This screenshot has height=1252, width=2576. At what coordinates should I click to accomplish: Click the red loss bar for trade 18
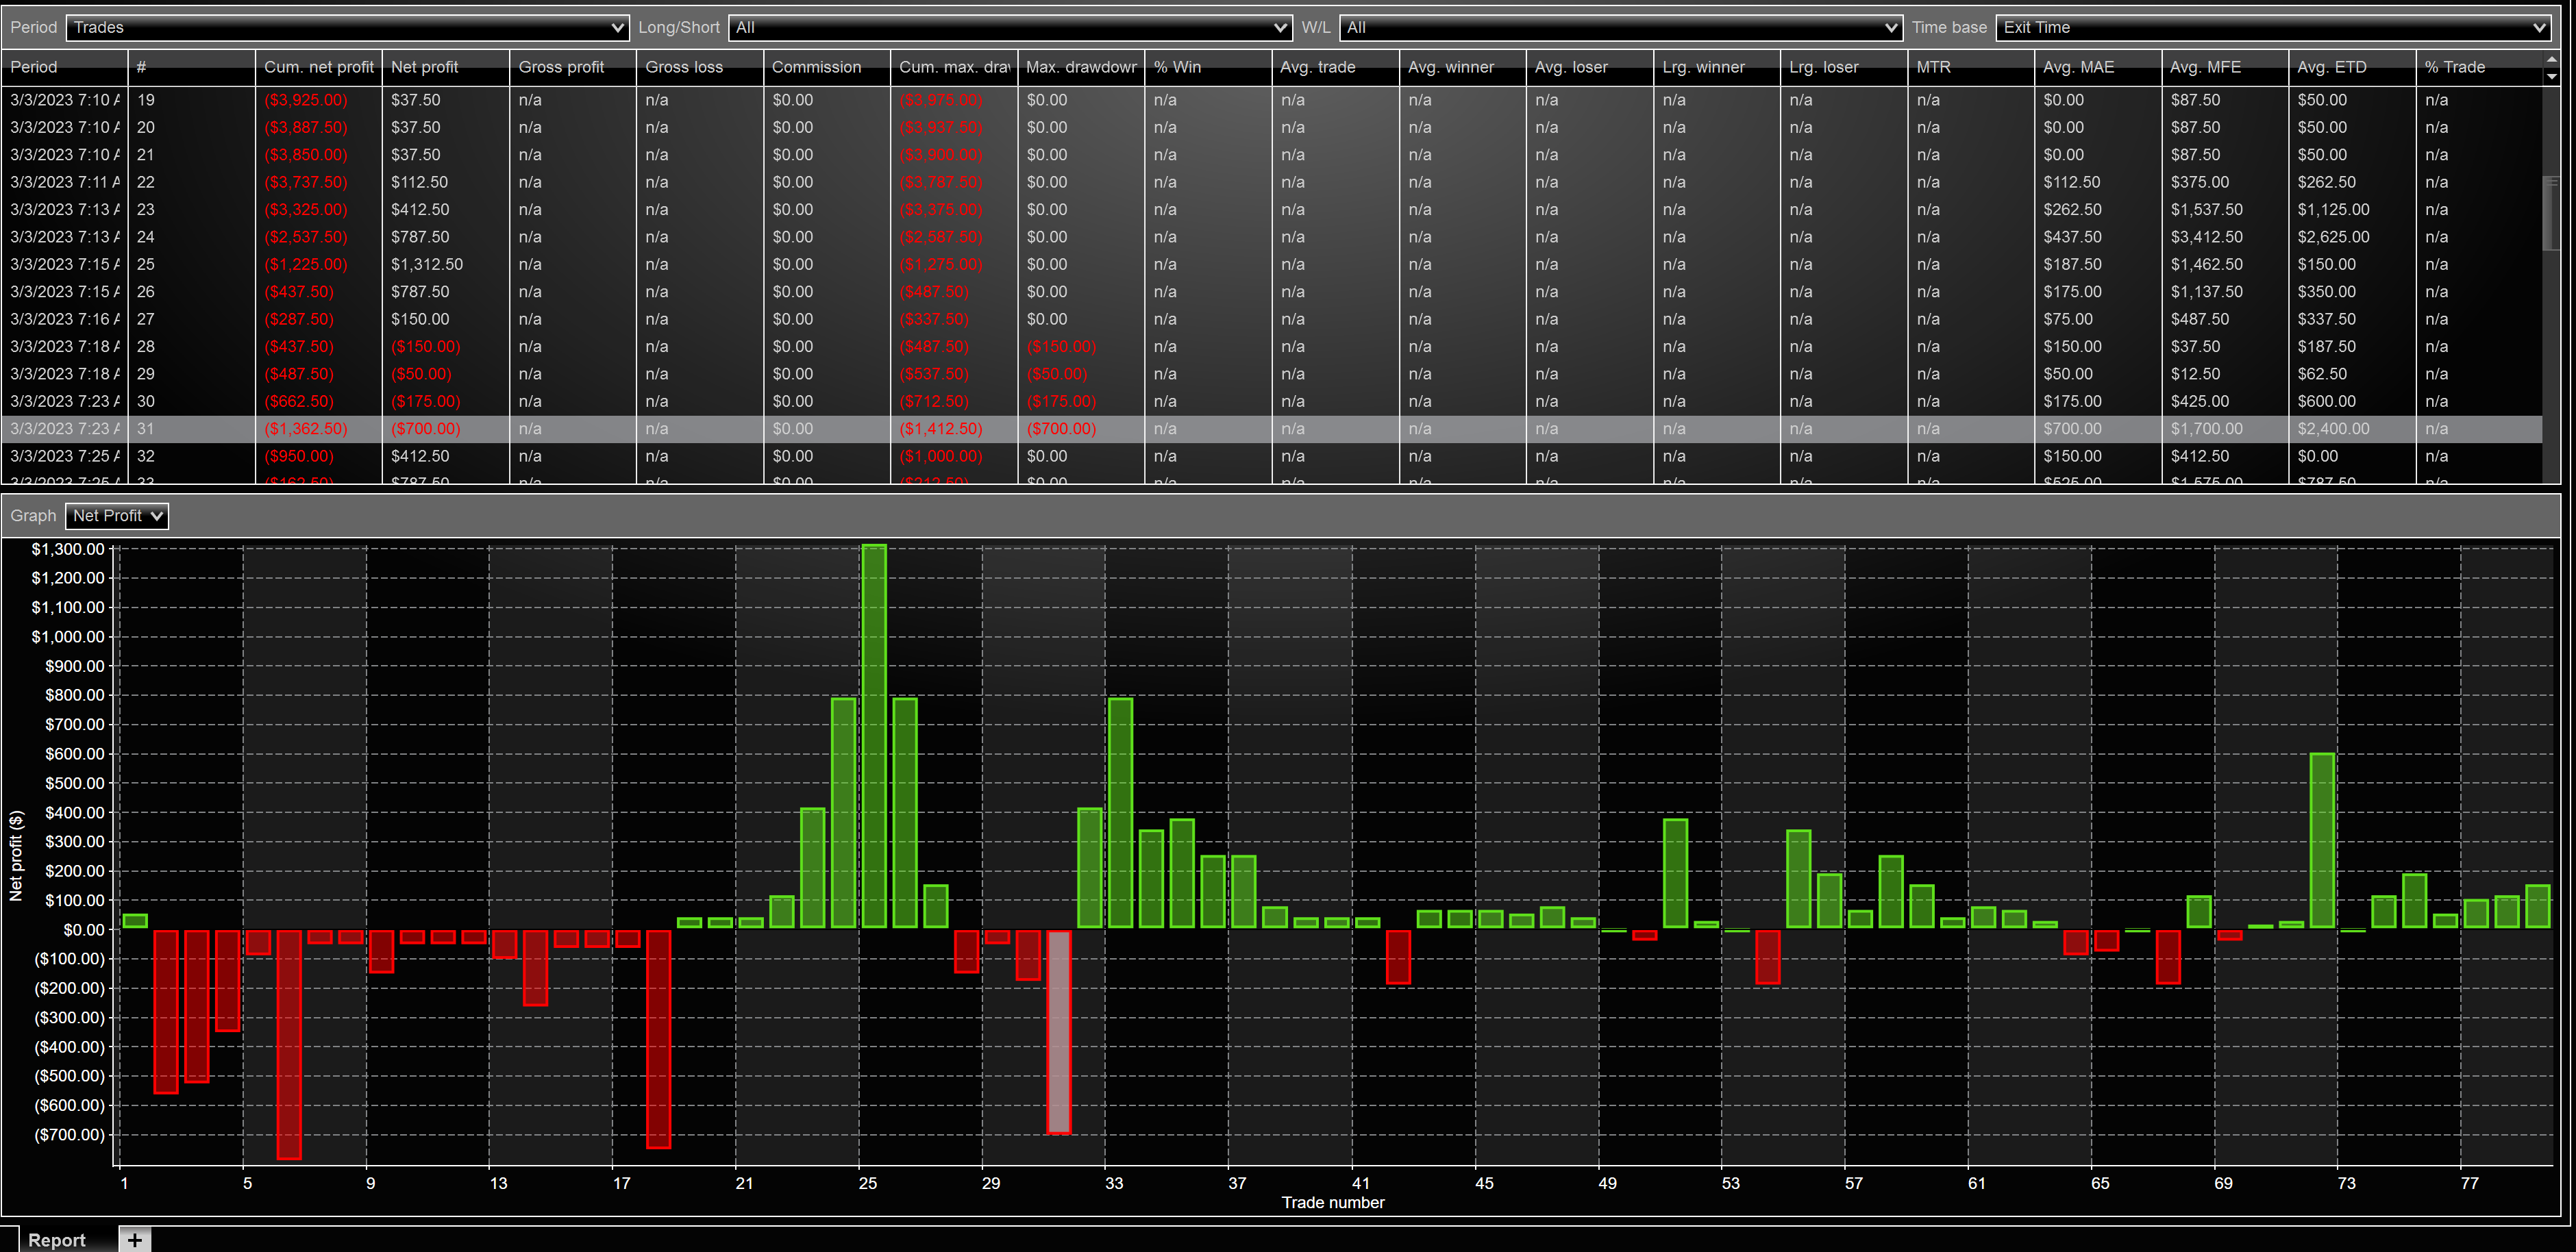658,1039
